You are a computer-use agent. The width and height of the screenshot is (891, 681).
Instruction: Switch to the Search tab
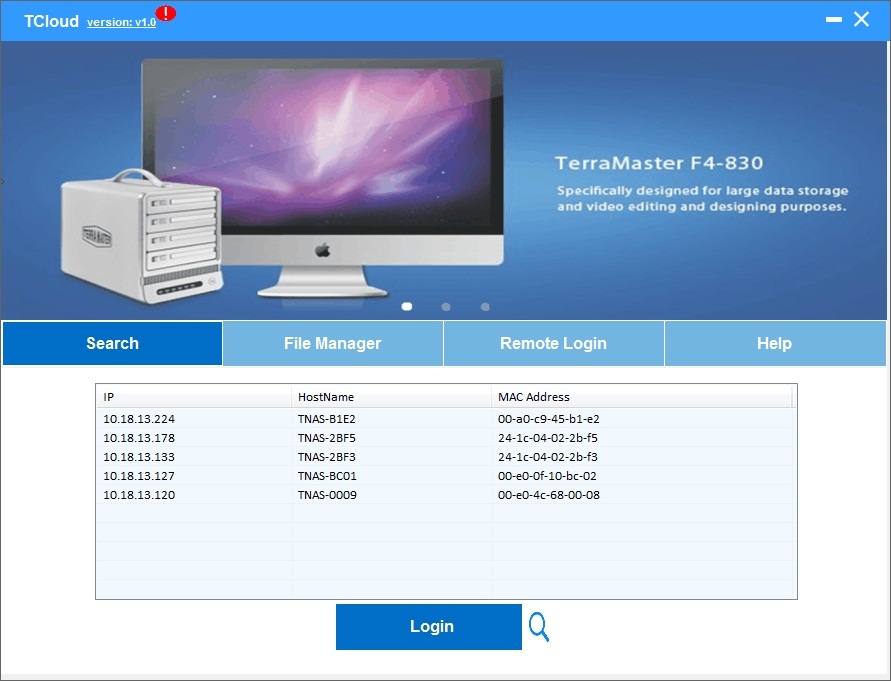click(113, 343)
